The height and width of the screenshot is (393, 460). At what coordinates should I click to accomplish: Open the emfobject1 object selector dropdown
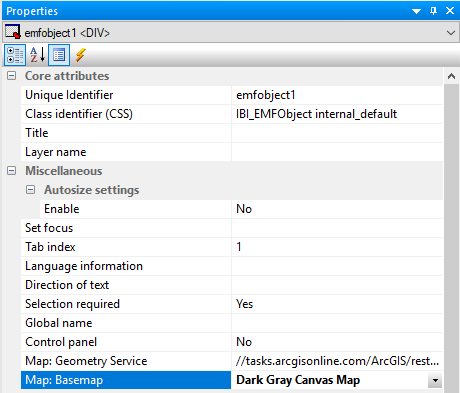pyautogui.click(x=451, y=33)
